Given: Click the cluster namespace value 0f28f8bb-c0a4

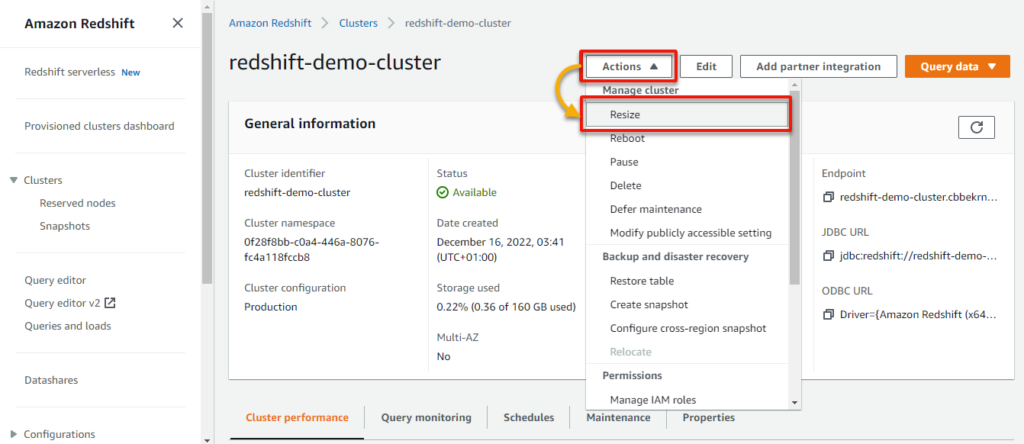Looking at the screenshot, I should 312,249.
